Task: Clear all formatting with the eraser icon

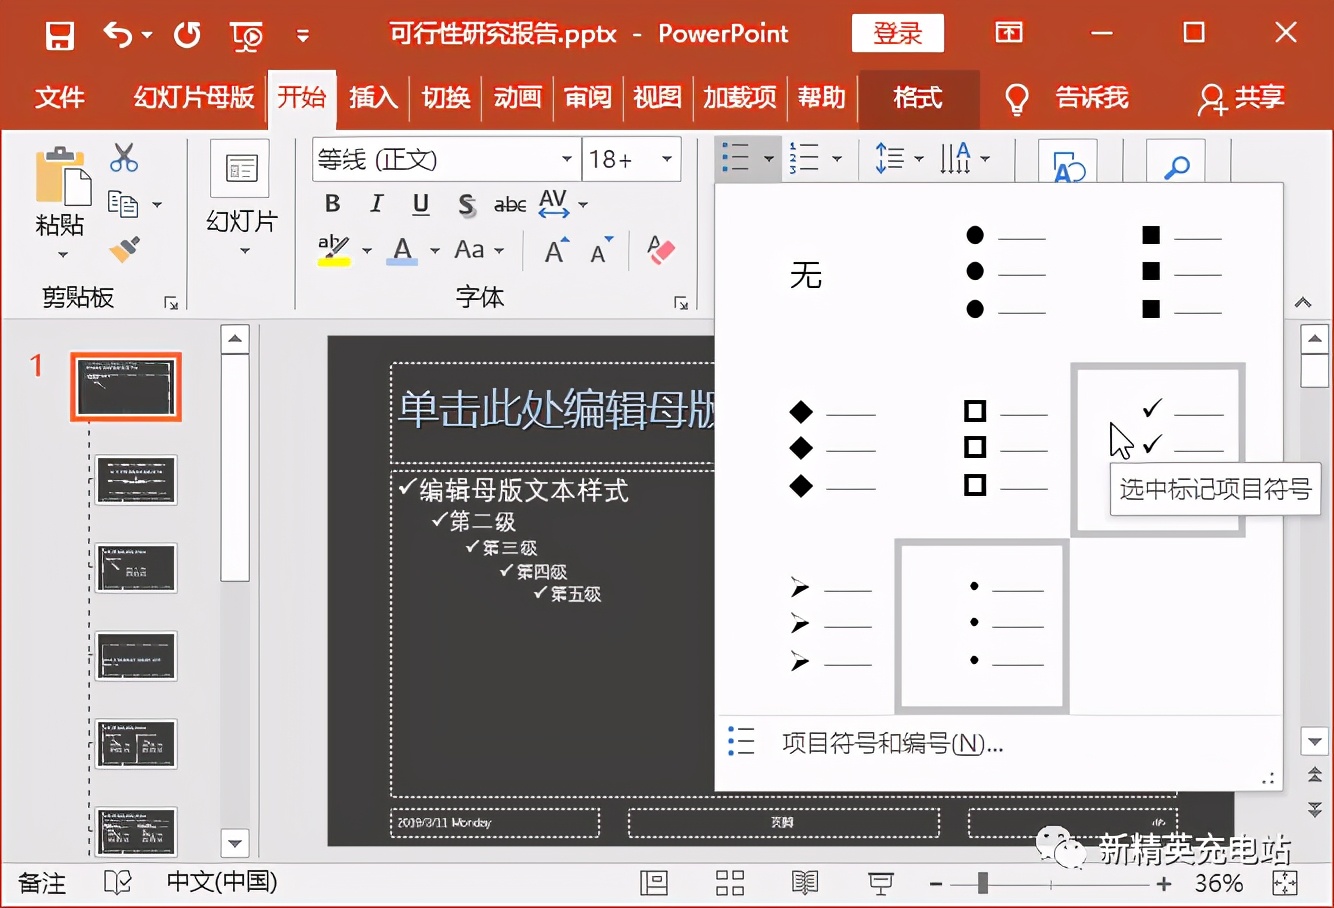Action: (659, 250)
